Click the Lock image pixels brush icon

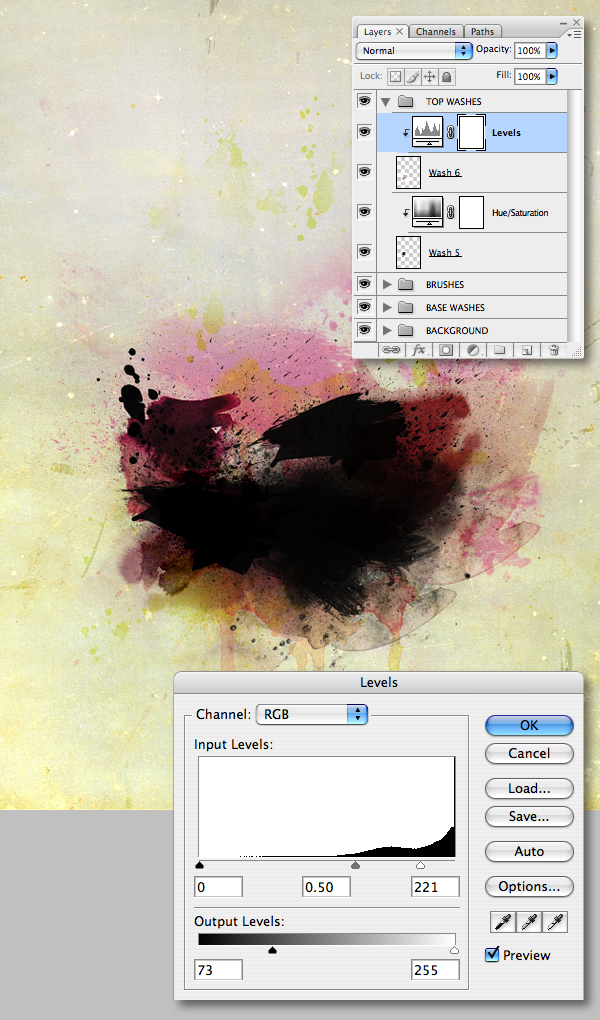[x=413, y=77]
